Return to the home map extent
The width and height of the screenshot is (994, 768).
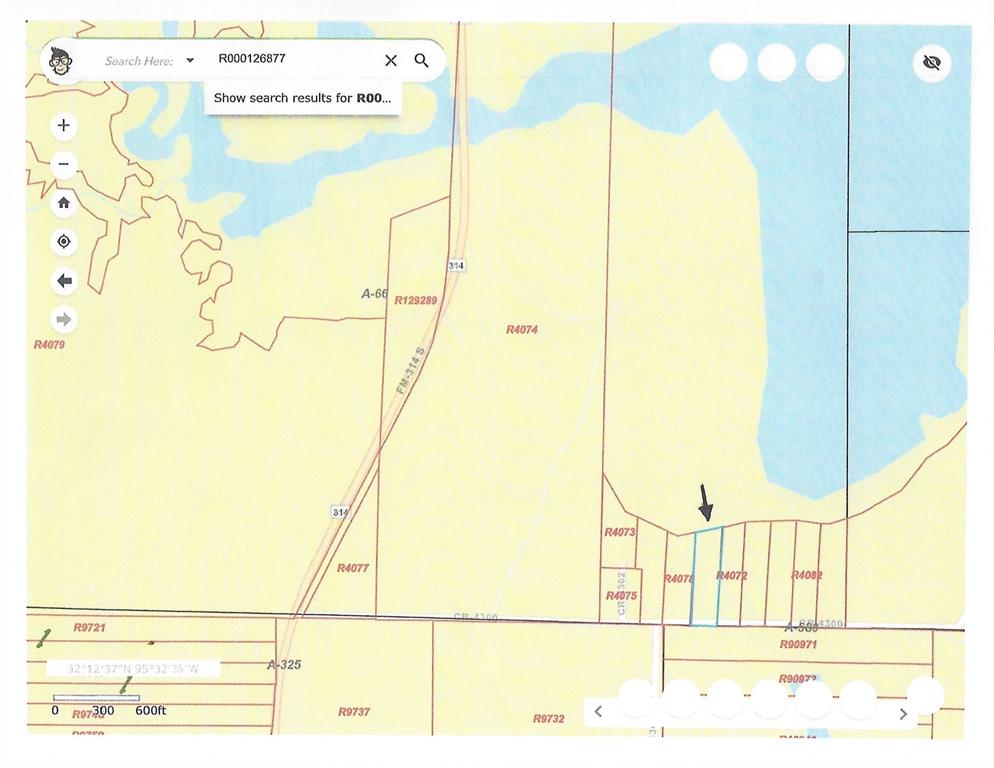[64, 203]
